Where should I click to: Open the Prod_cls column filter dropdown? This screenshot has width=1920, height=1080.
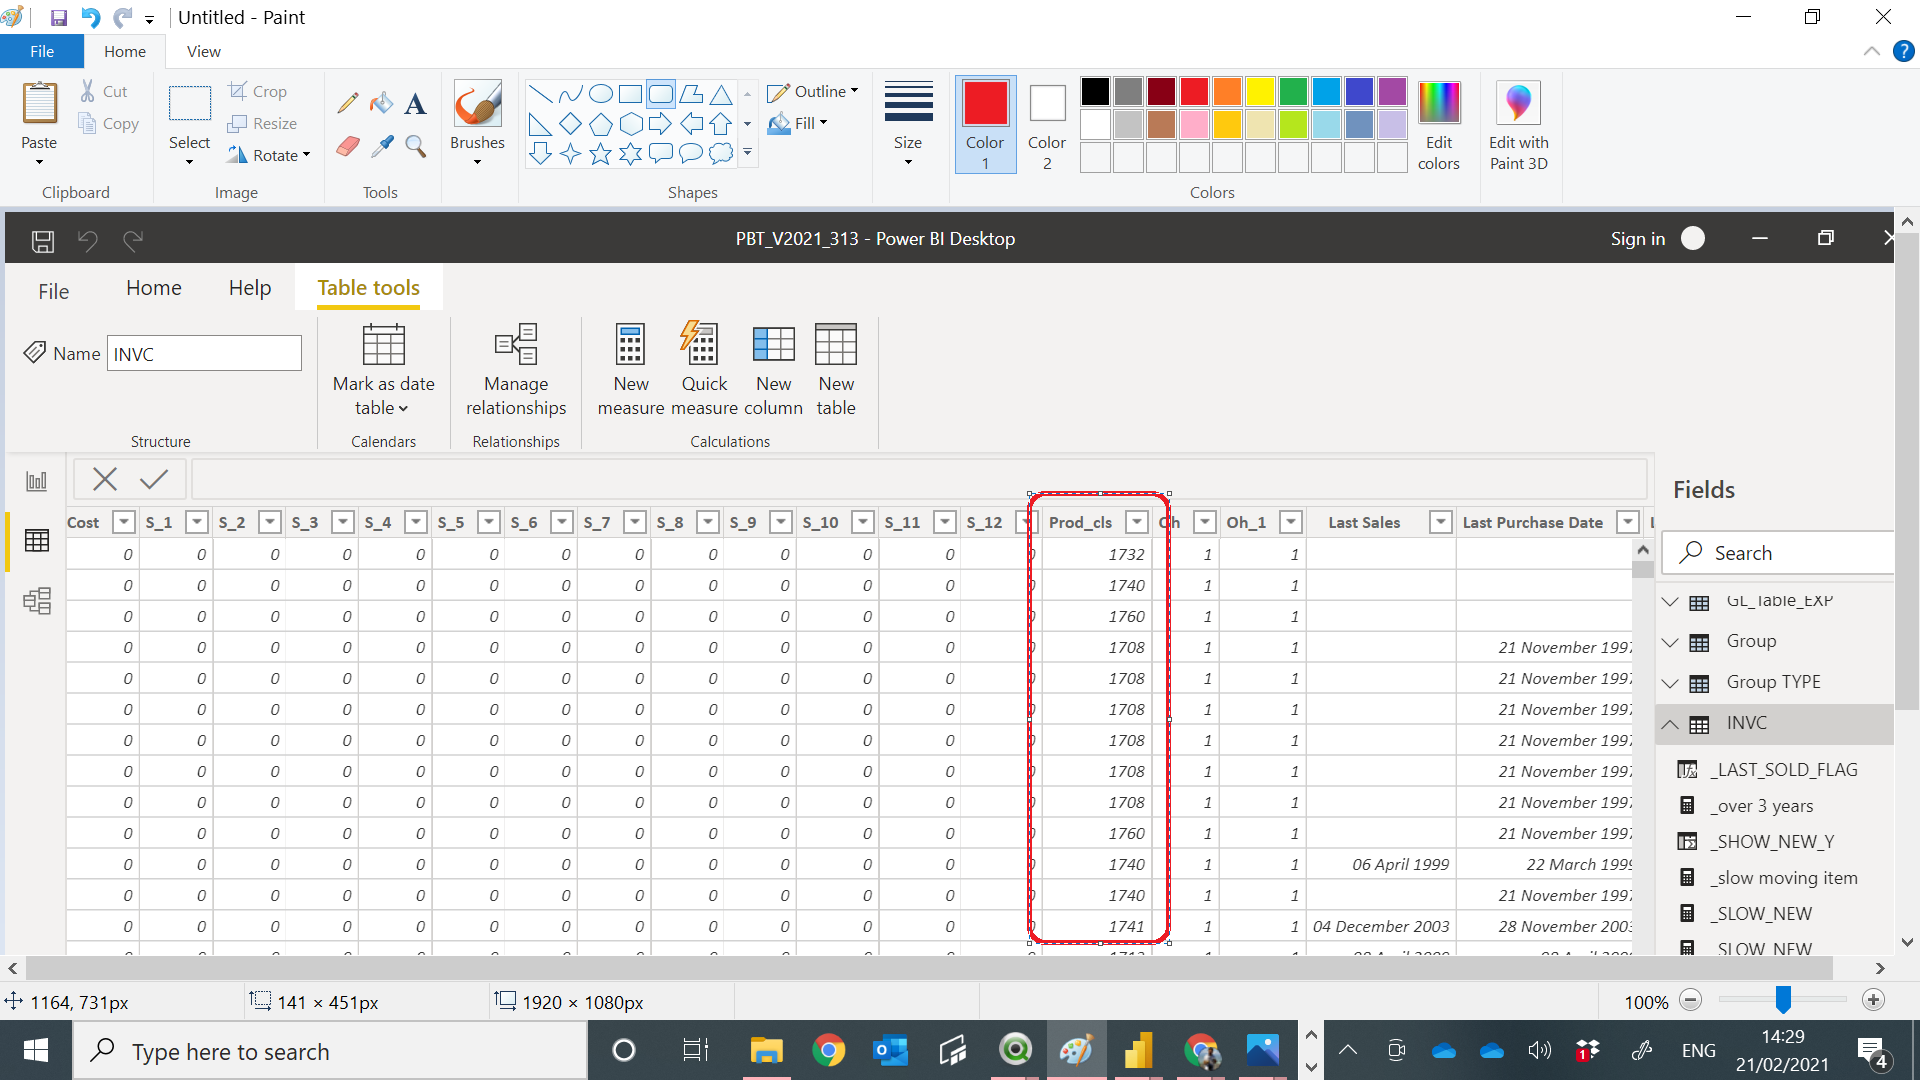coord(1137,522)
